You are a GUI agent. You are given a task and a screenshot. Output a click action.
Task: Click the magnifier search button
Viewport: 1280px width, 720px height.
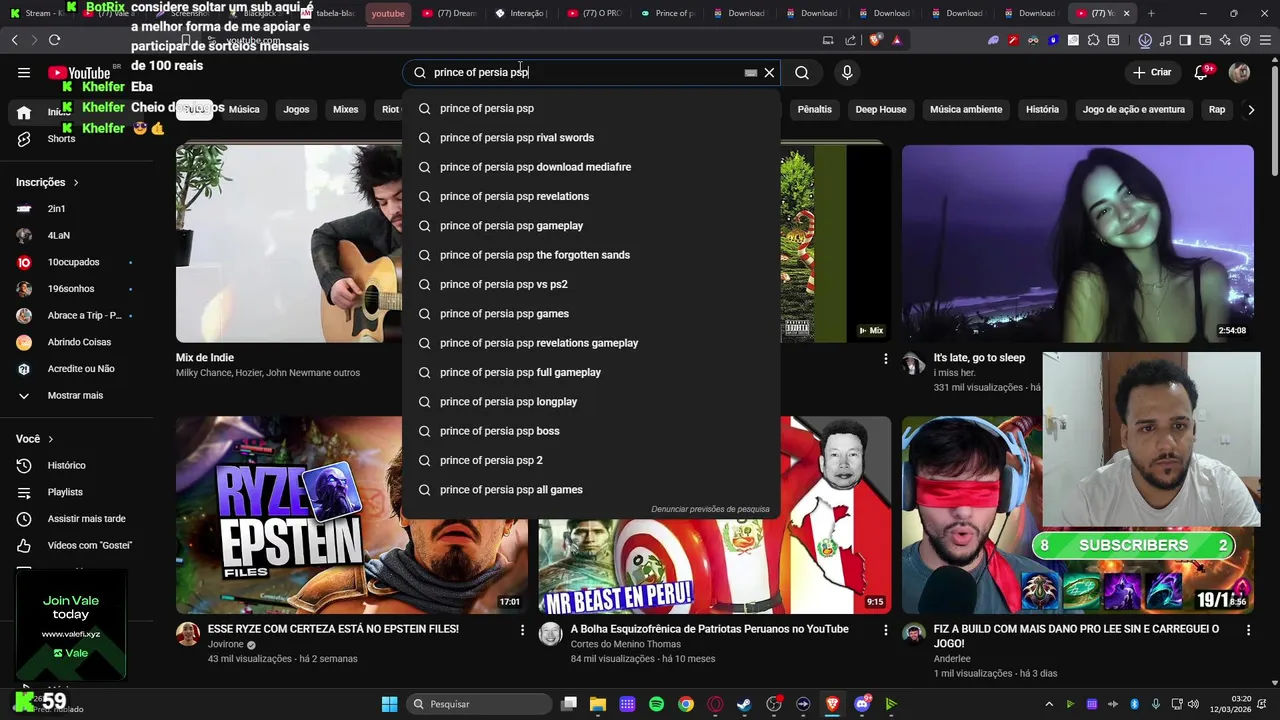(x=802, y=72)
